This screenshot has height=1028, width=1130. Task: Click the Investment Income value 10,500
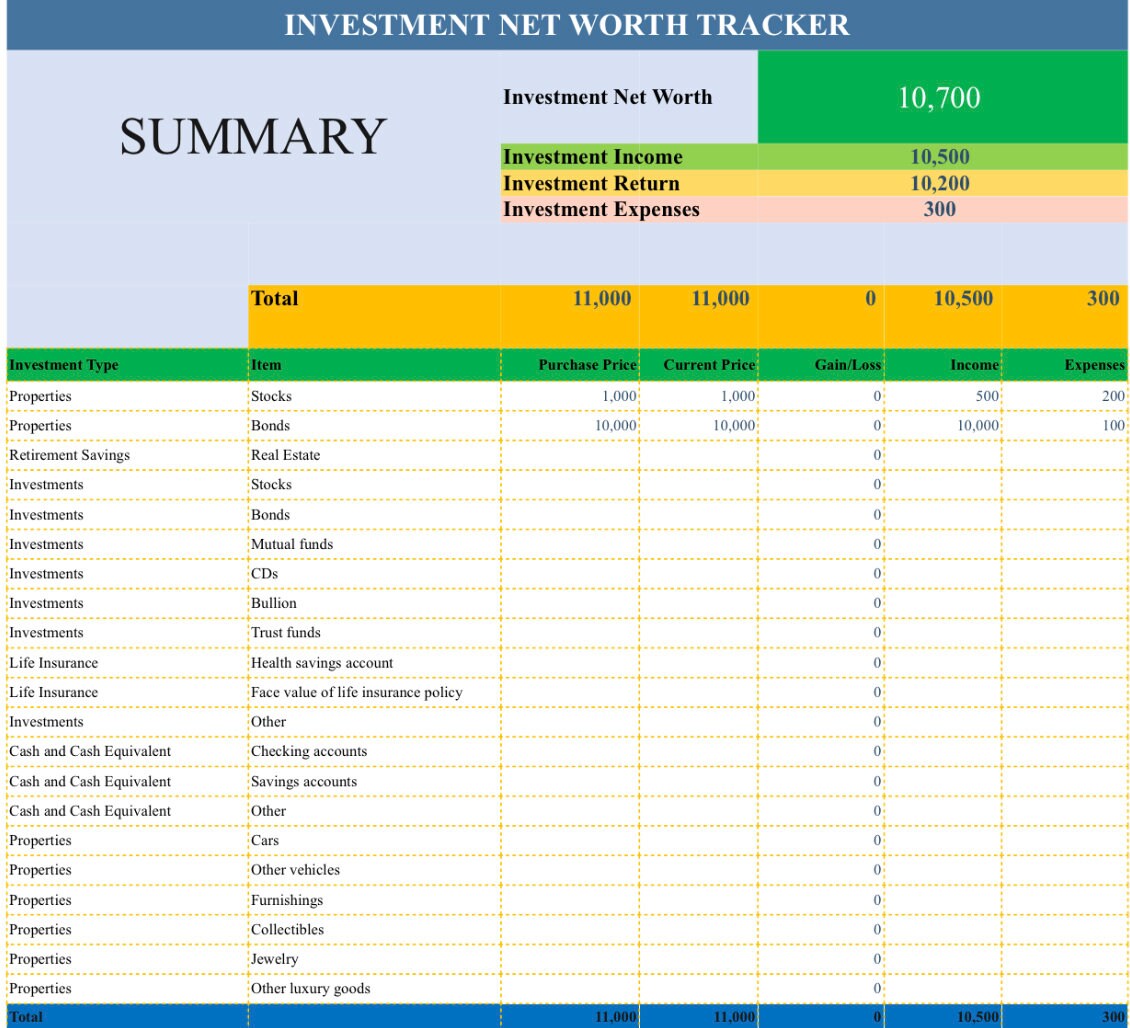(x=940, y=156)
